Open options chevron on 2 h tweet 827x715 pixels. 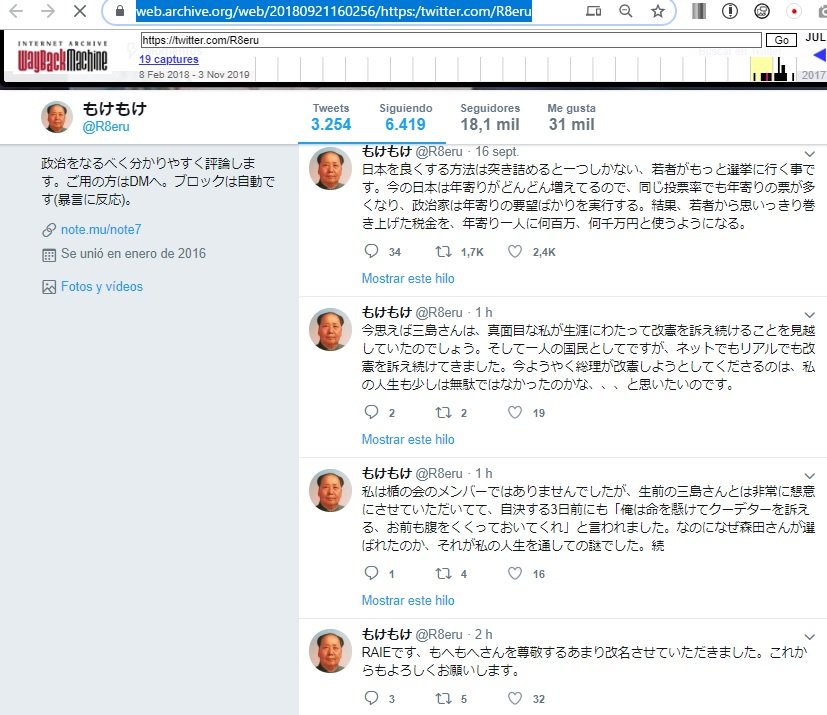pyautogui.click(x=810, y=637)
